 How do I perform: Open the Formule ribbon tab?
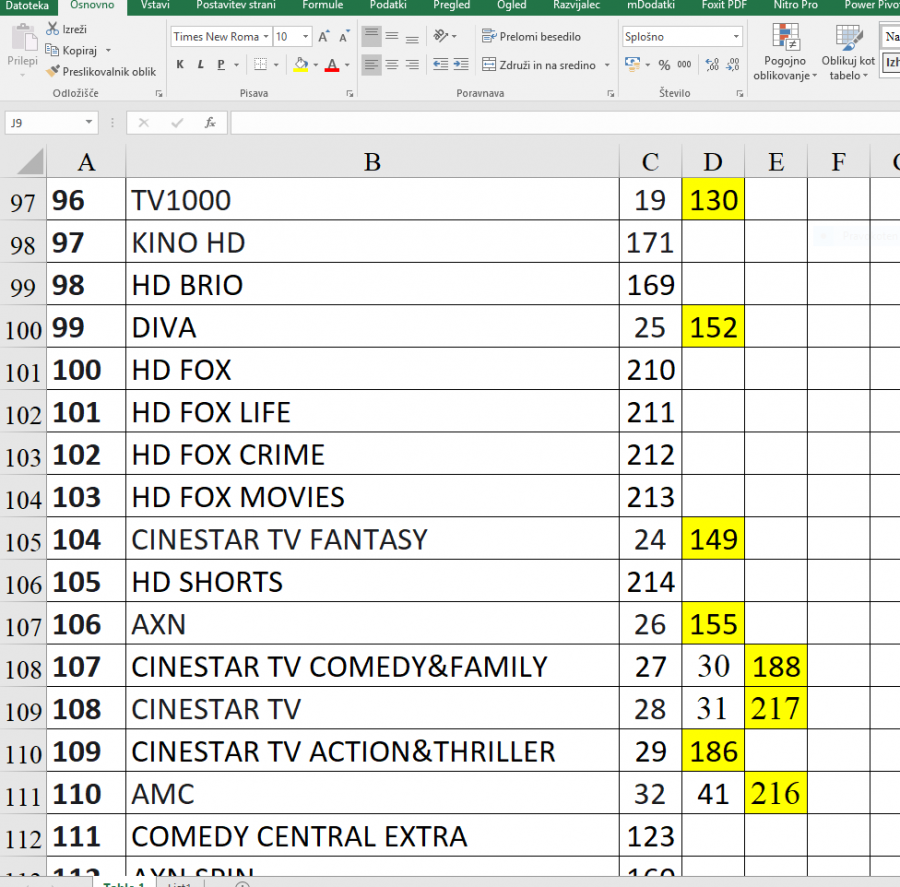322,6
